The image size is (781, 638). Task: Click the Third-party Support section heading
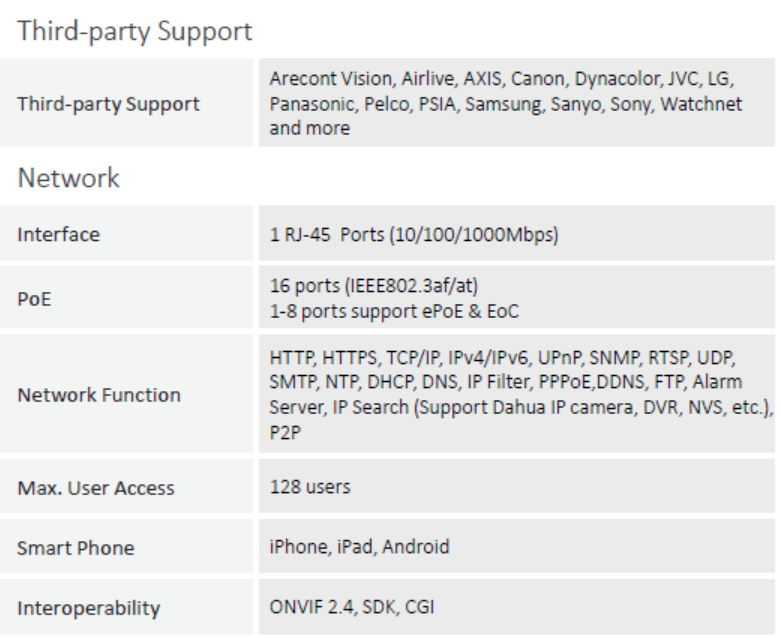pyautogui.click(x=135, y=31)
